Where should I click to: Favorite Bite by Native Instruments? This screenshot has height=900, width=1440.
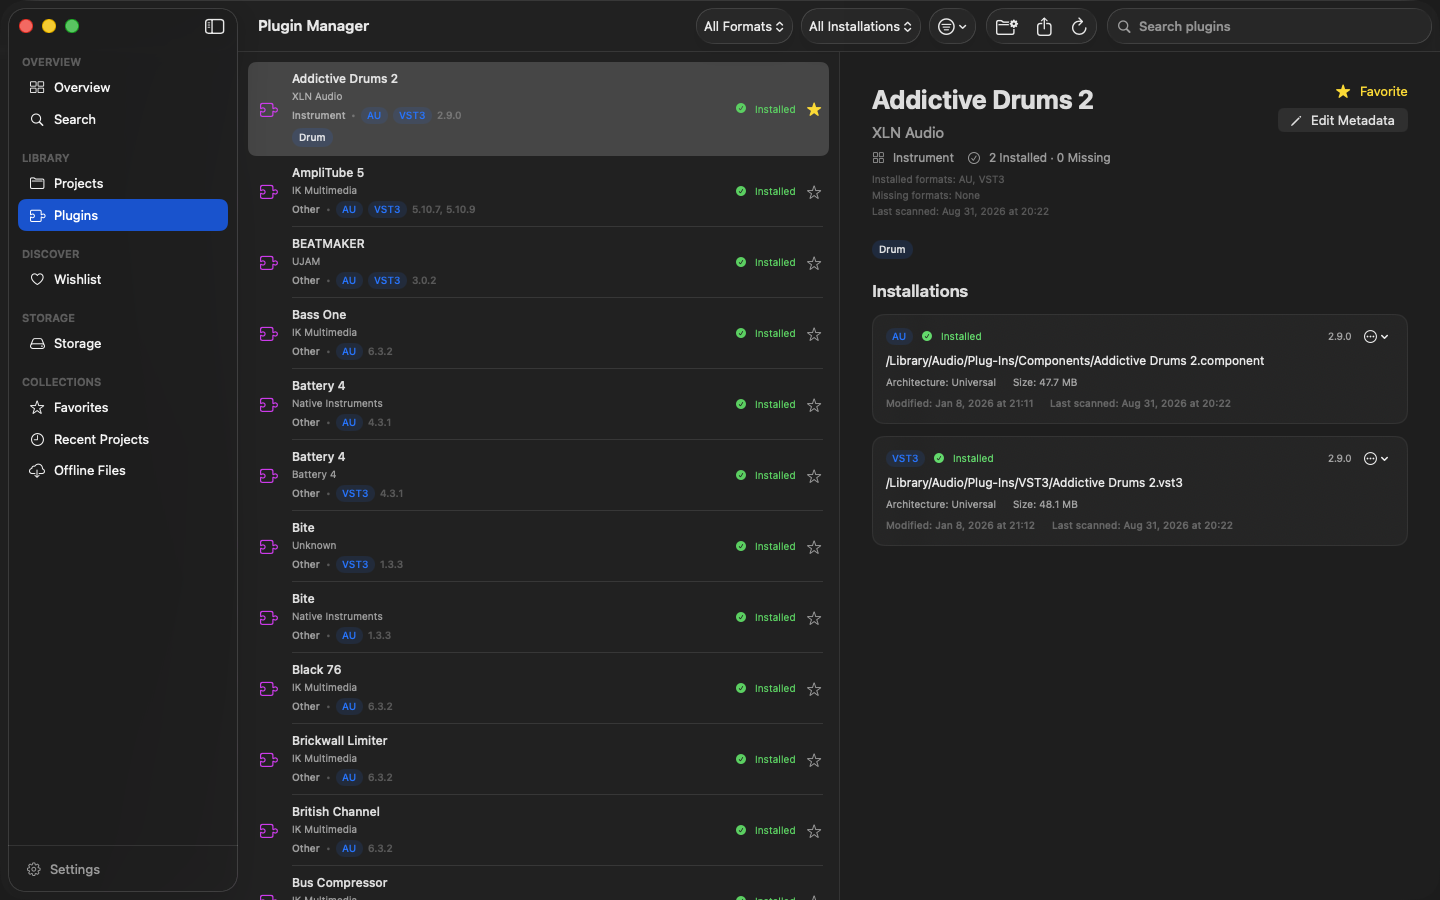pos(814,618)
